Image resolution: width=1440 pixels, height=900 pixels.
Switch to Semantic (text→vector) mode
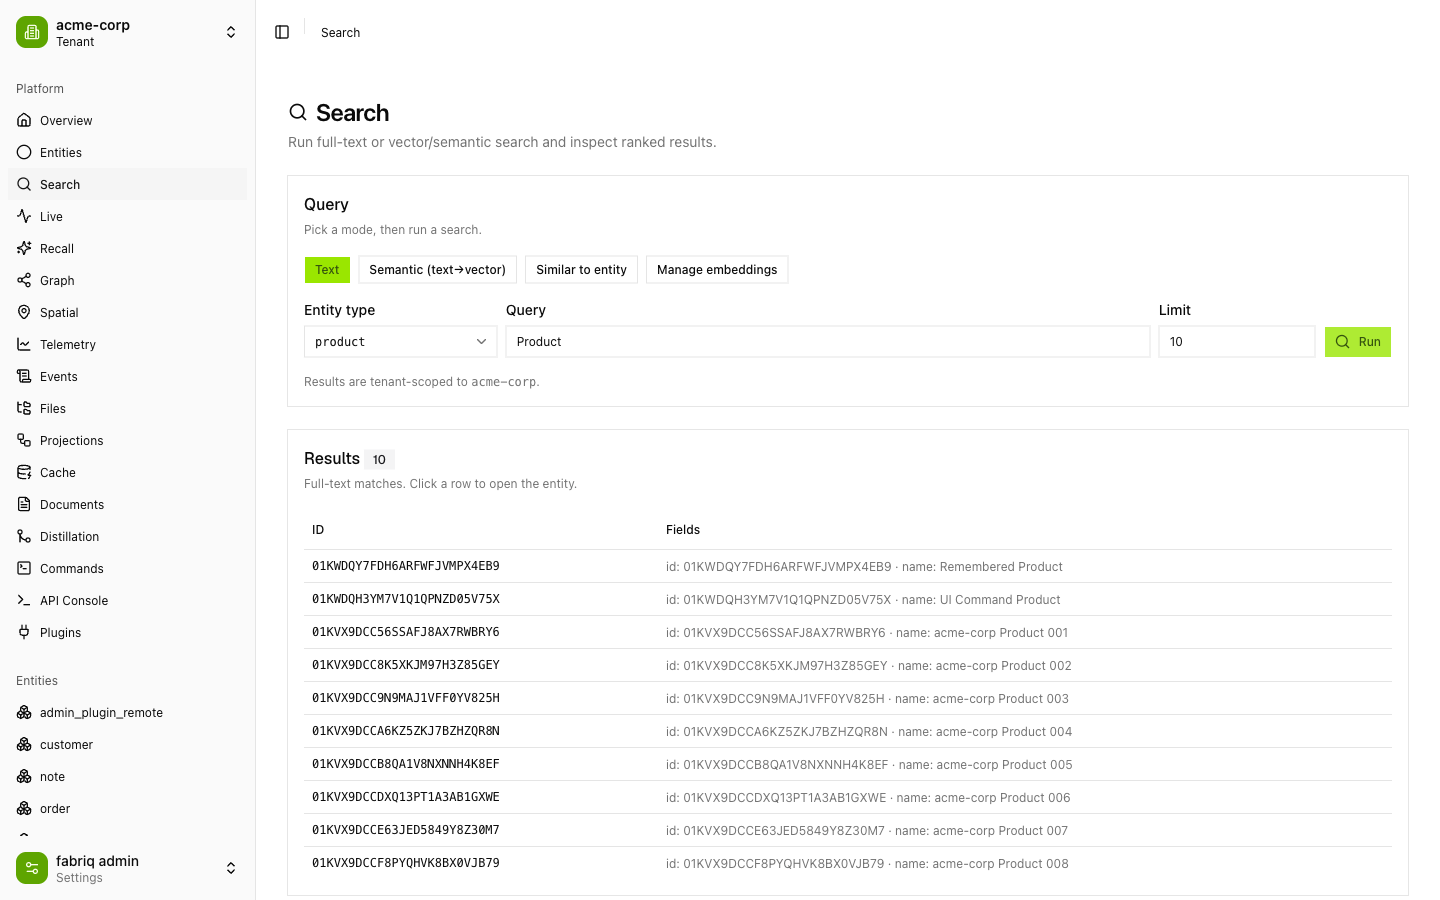click(437, 270)
